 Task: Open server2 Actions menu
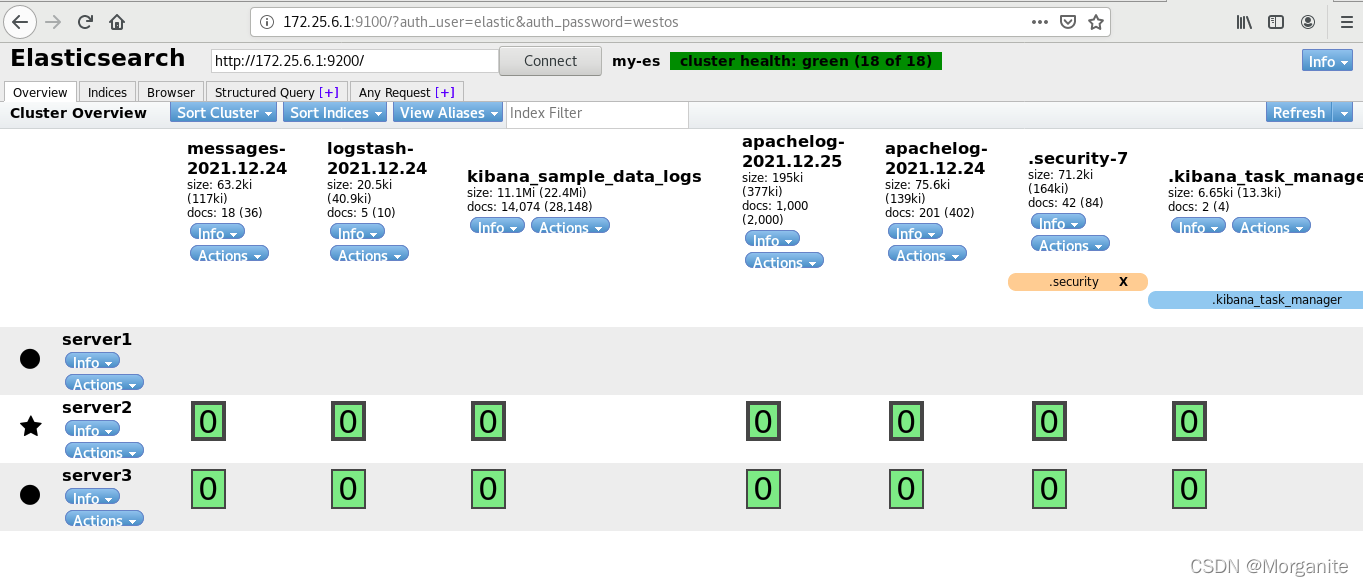pos(104,452)
